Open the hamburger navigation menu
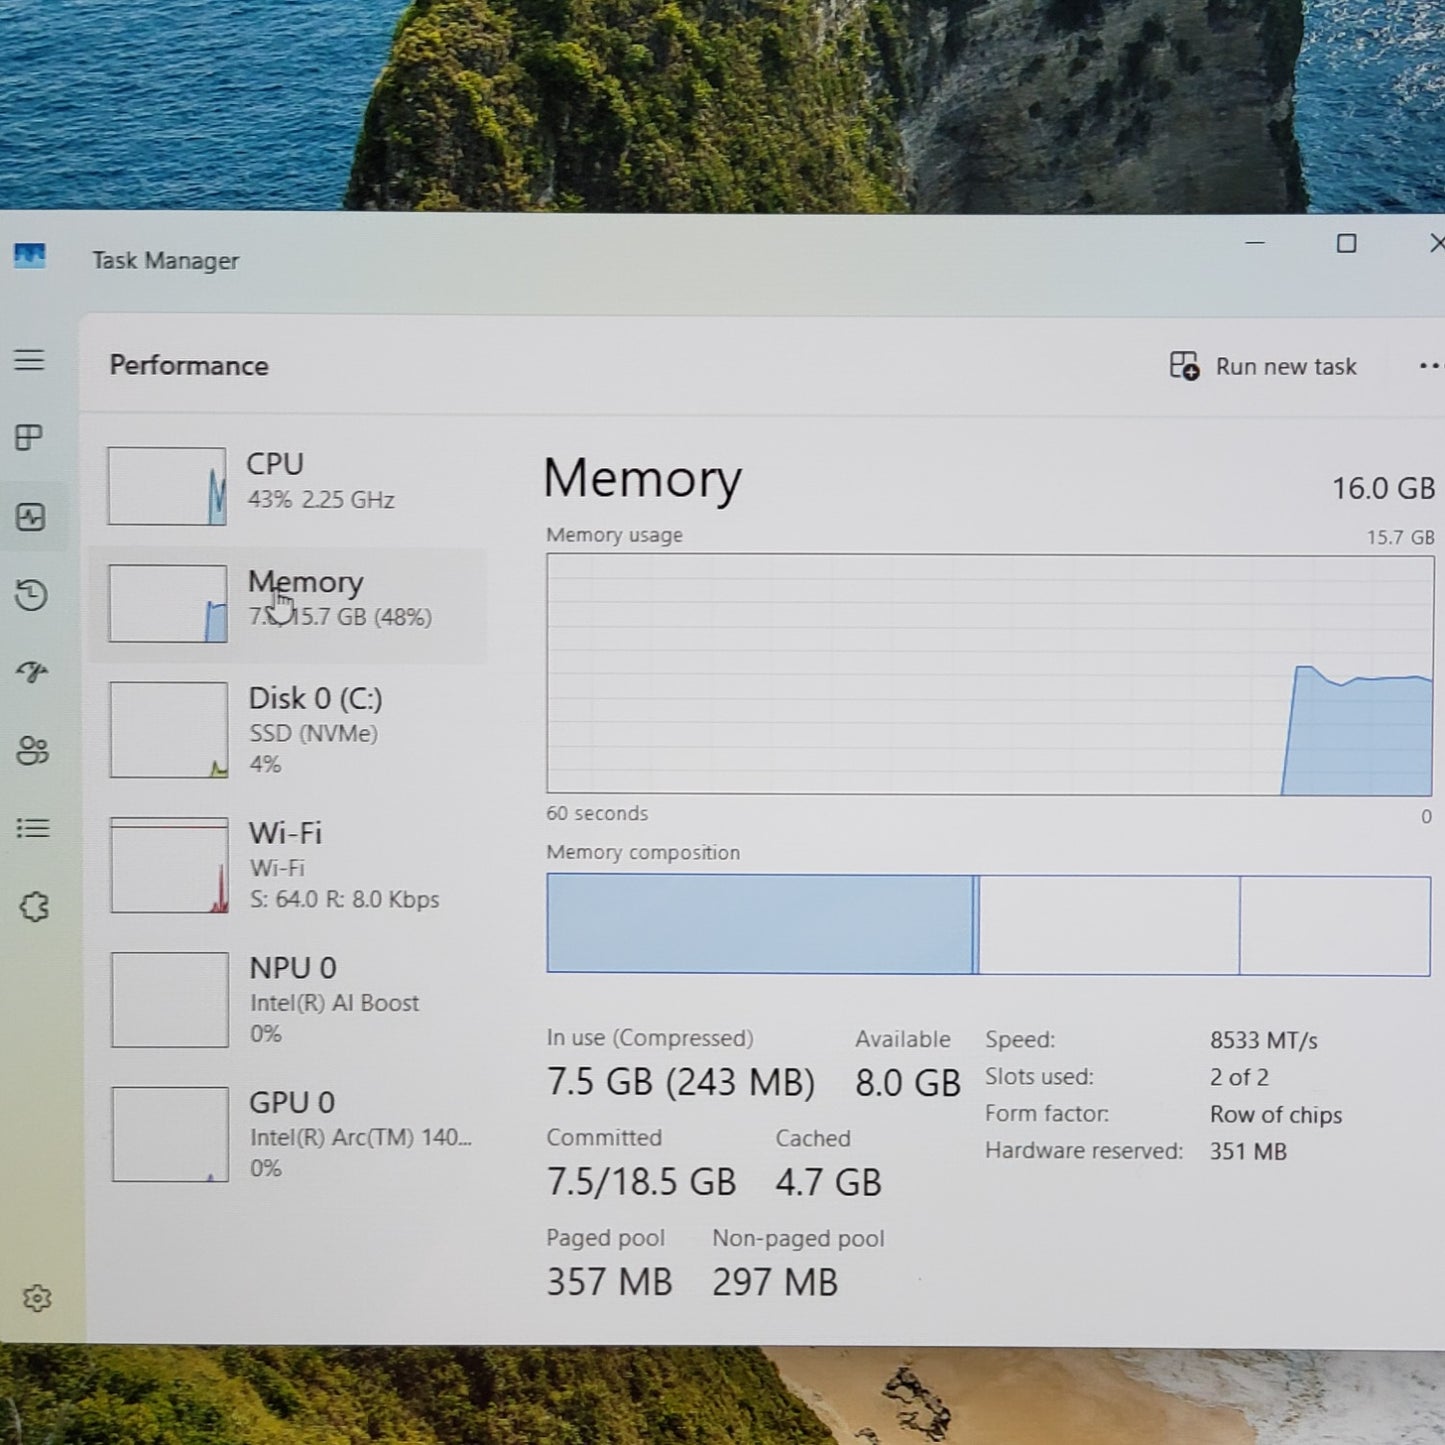This screenshot has height=1445, width=1445. [x=30, y=360]
